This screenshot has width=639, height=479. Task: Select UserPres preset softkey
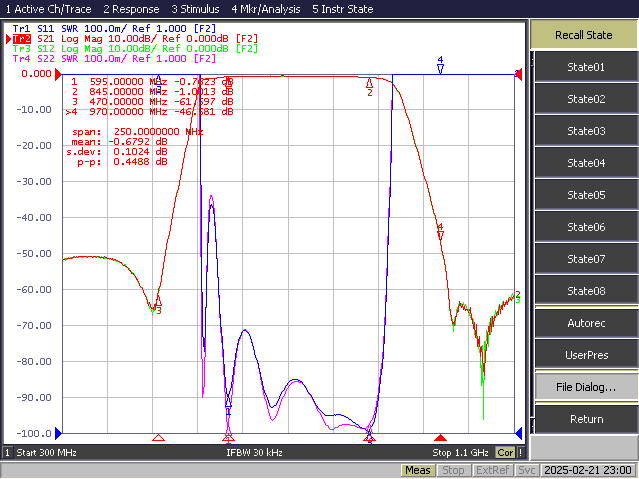click(586, 355)
